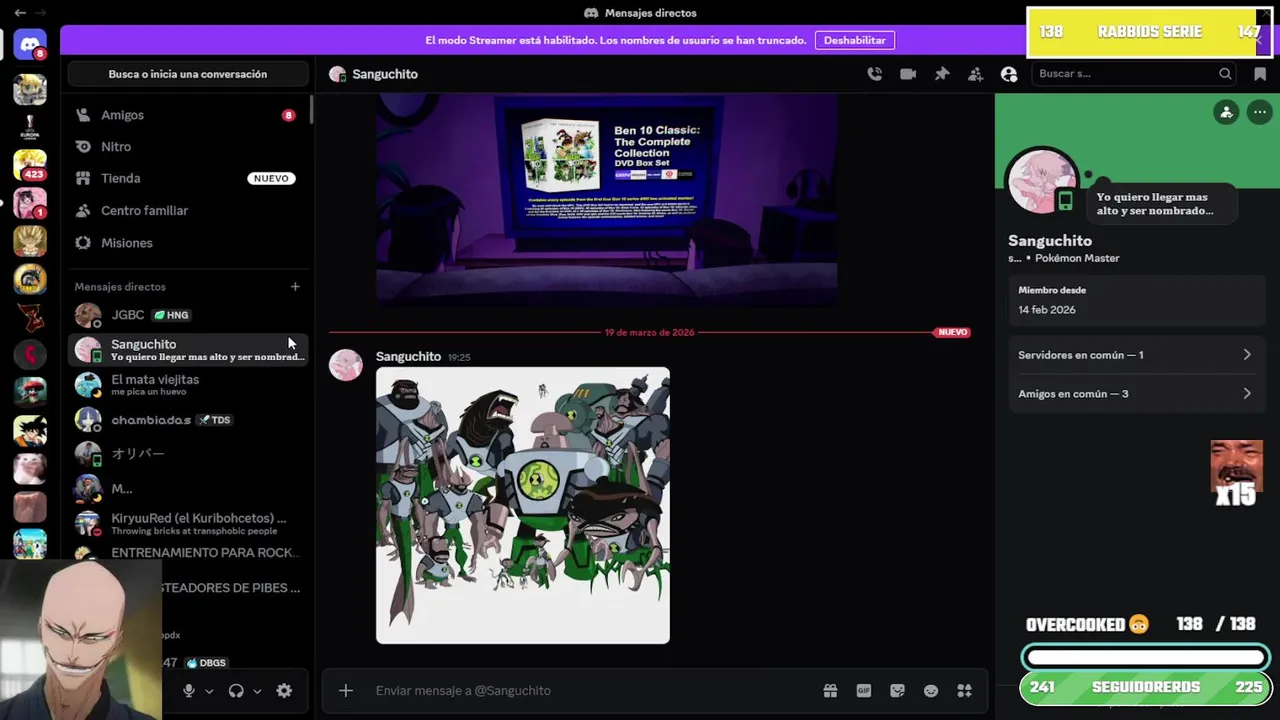Open the GIF picker

[864, 691]
